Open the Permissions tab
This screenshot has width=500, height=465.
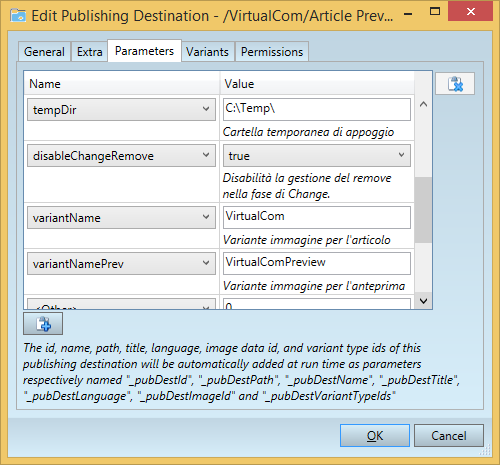click(272, 52)
